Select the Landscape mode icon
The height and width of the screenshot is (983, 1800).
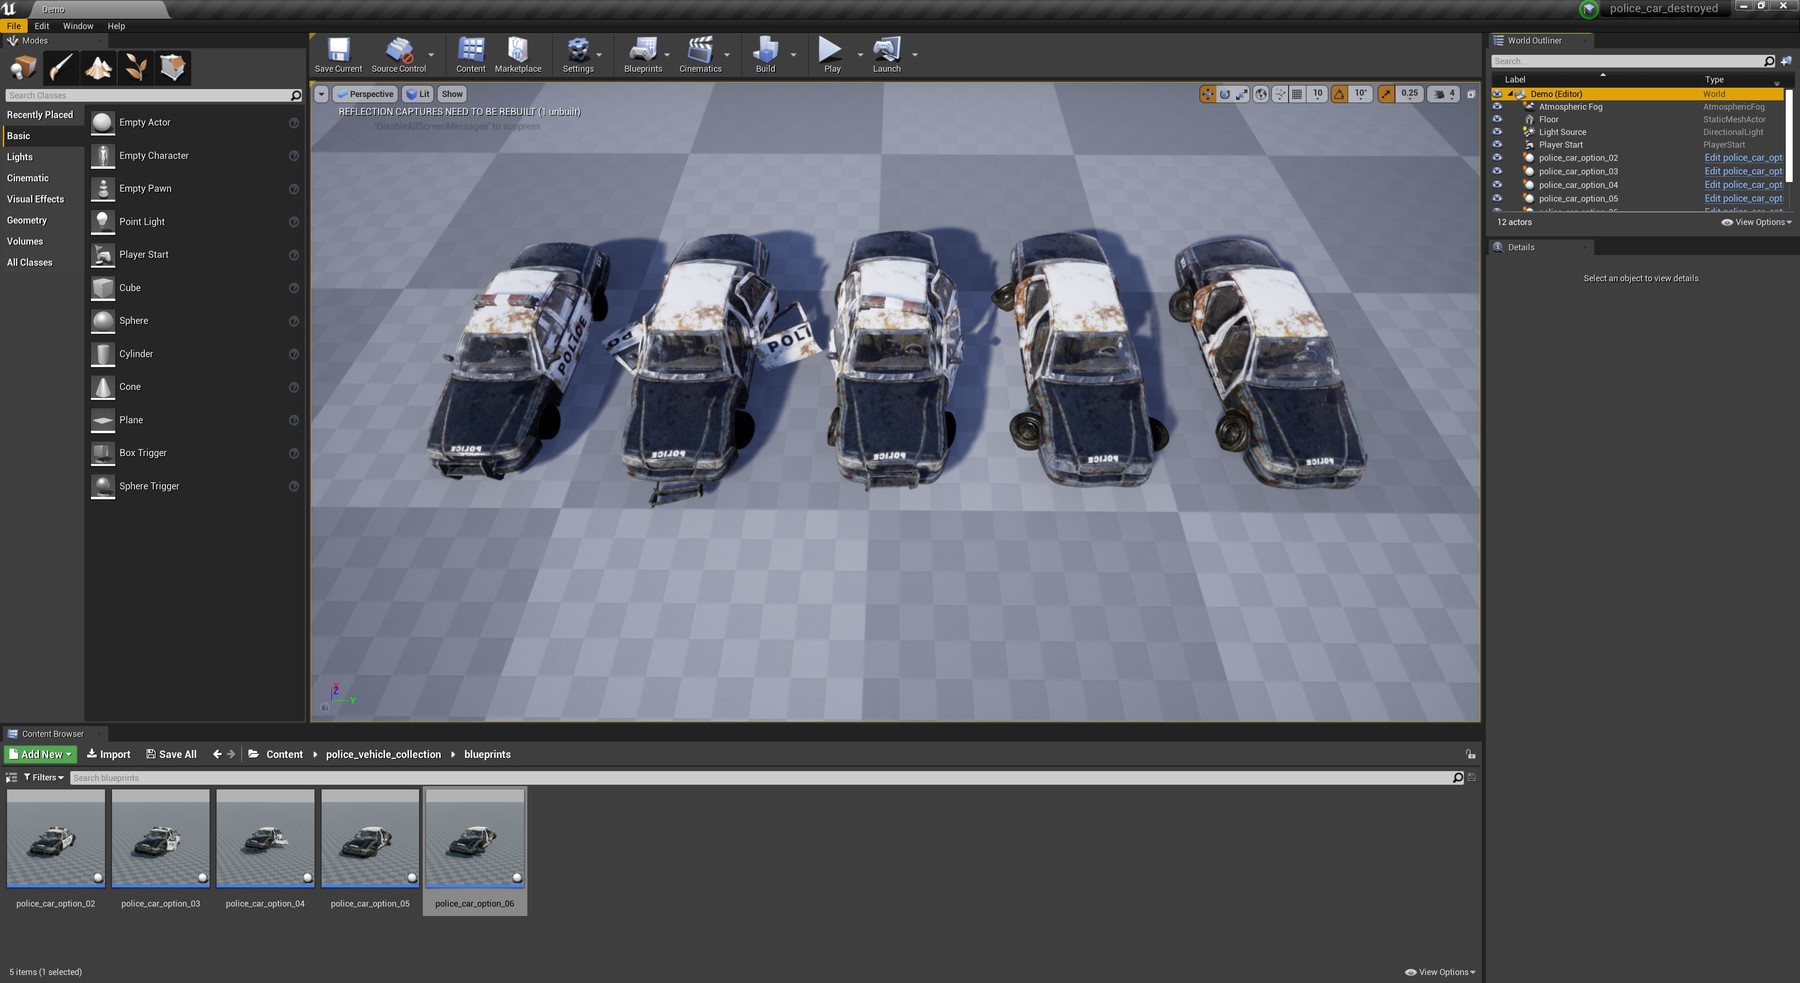(98, 68)
